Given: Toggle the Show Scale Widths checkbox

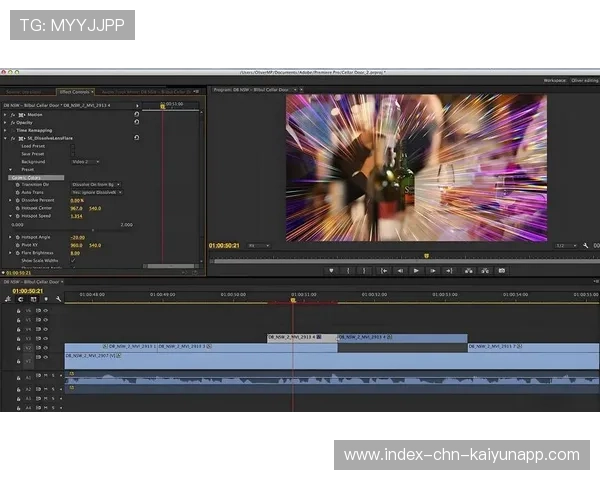Looking at the screenshot, I should click(x=73, y=260).
